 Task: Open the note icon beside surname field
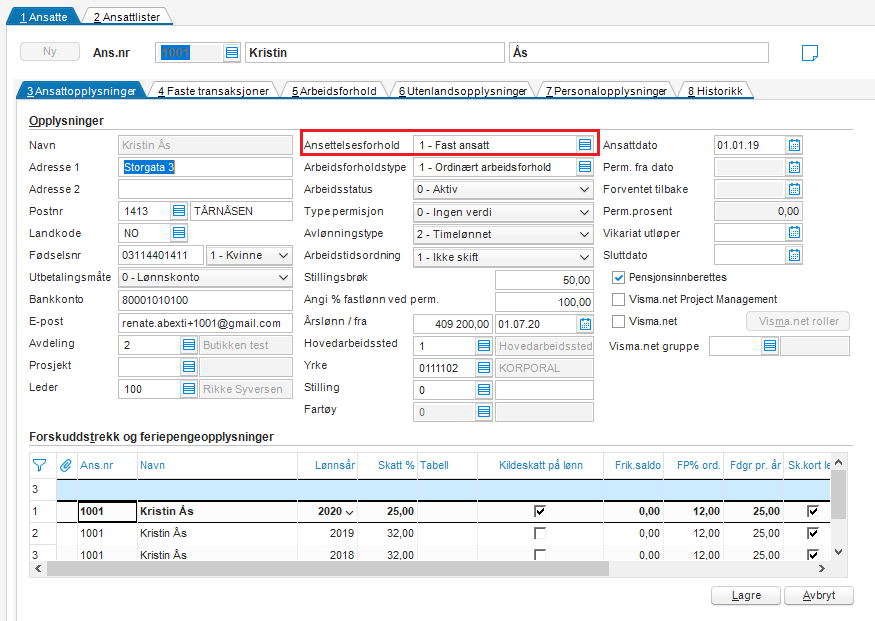click(810, 53)
